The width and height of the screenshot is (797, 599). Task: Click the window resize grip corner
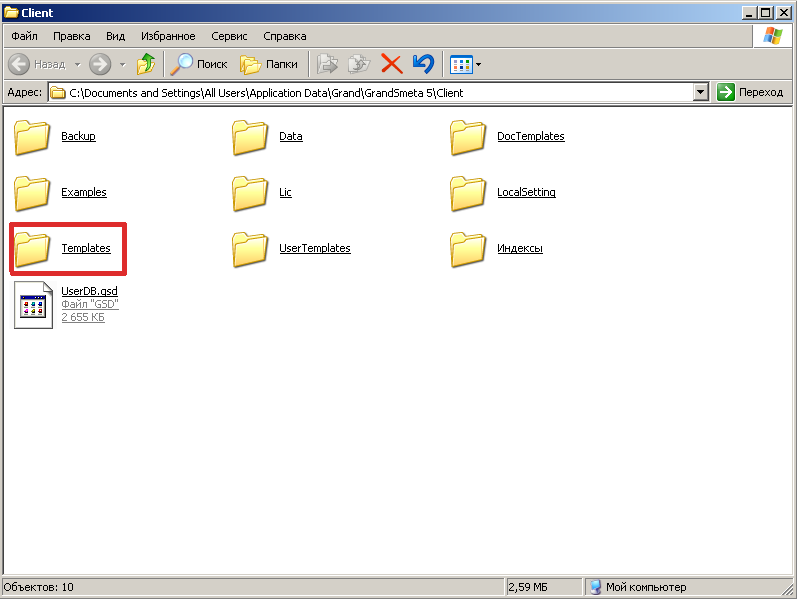tap(787, 589)
